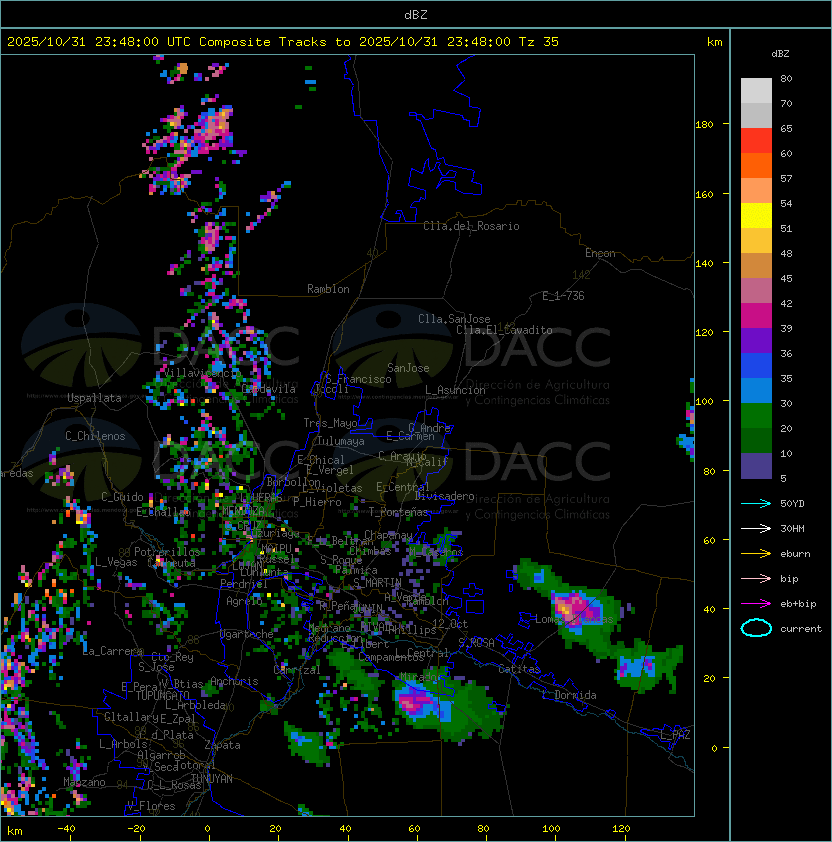Click the 'S_MARTIN' place label
The width and height of the screenshot is (832, 842).
378,583
